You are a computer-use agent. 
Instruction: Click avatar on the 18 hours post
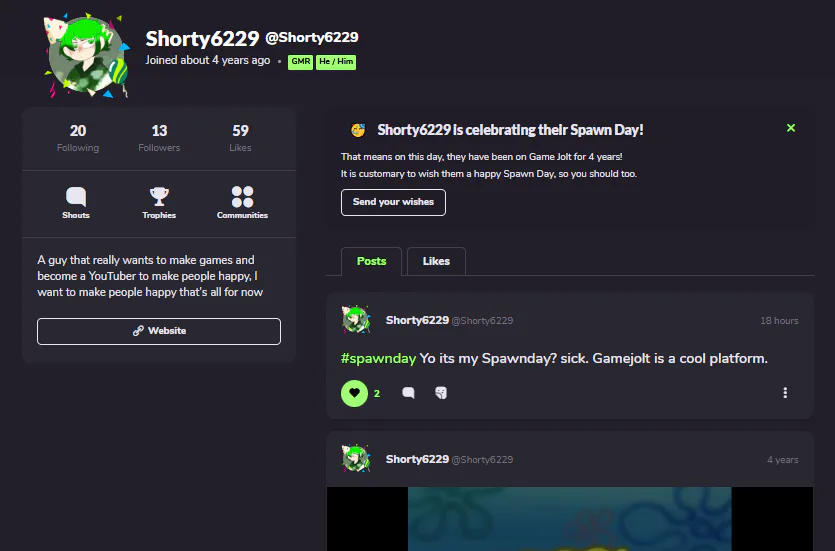click(356, 319)
